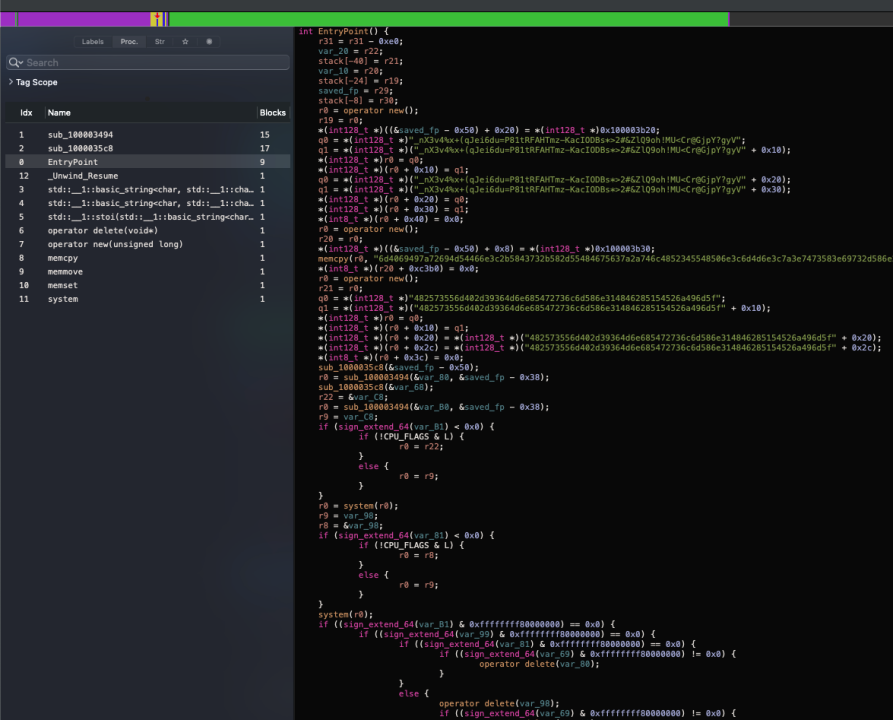This screenshot has height=720, width=893.
Task: Click the 'operator delete(var_98);' line
Action: pyautogui.click(x=499, y=703)
